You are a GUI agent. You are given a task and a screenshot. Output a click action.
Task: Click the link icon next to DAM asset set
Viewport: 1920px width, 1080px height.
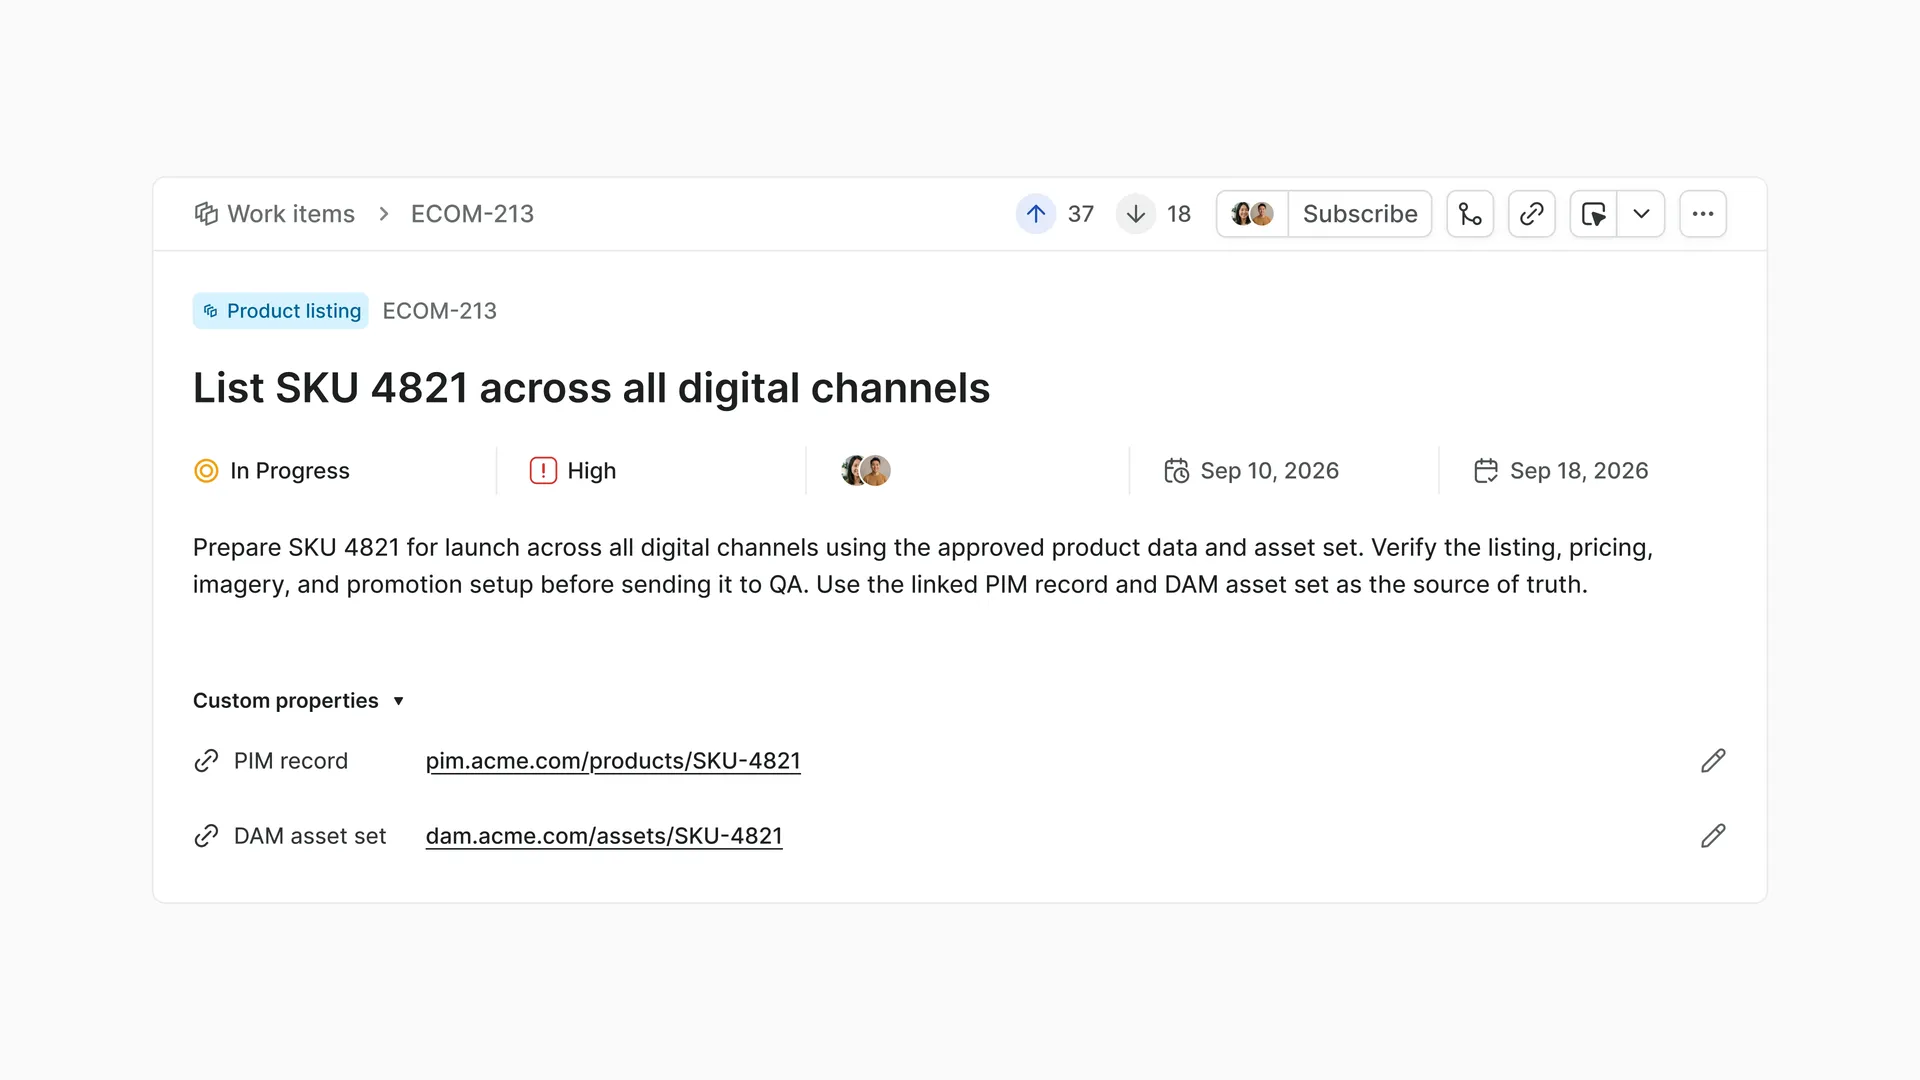[x=206, y=836]
